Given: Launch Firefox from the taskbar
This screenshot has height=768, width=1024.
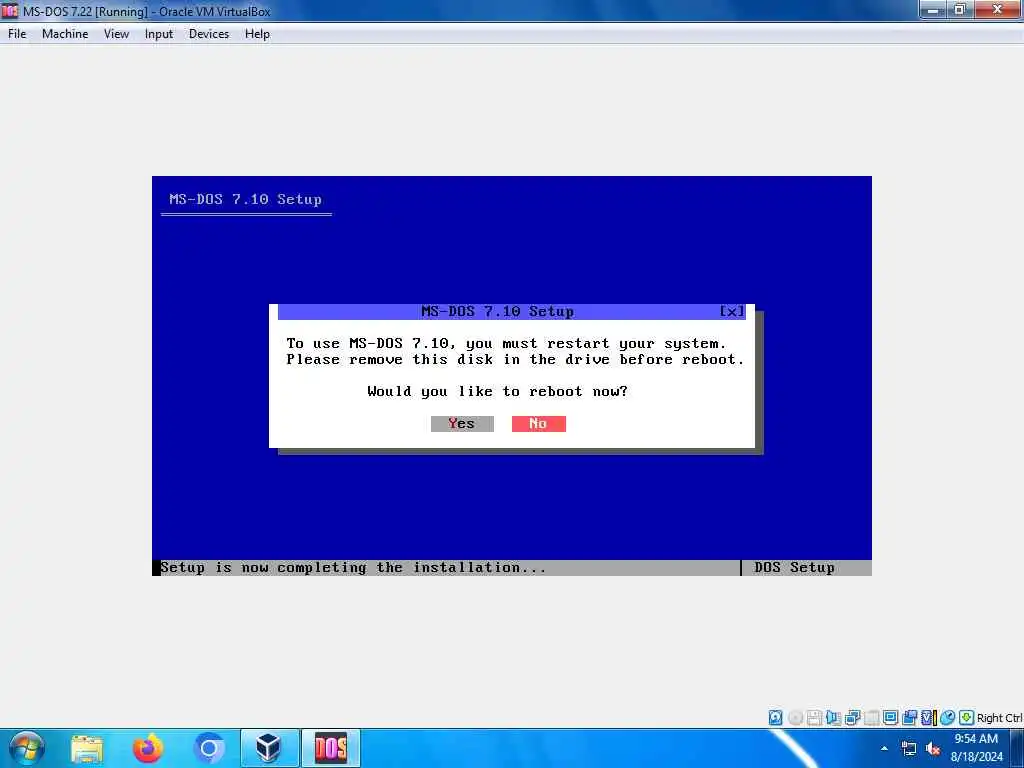Looking at the screenshot, I should [x=148, y=748].
